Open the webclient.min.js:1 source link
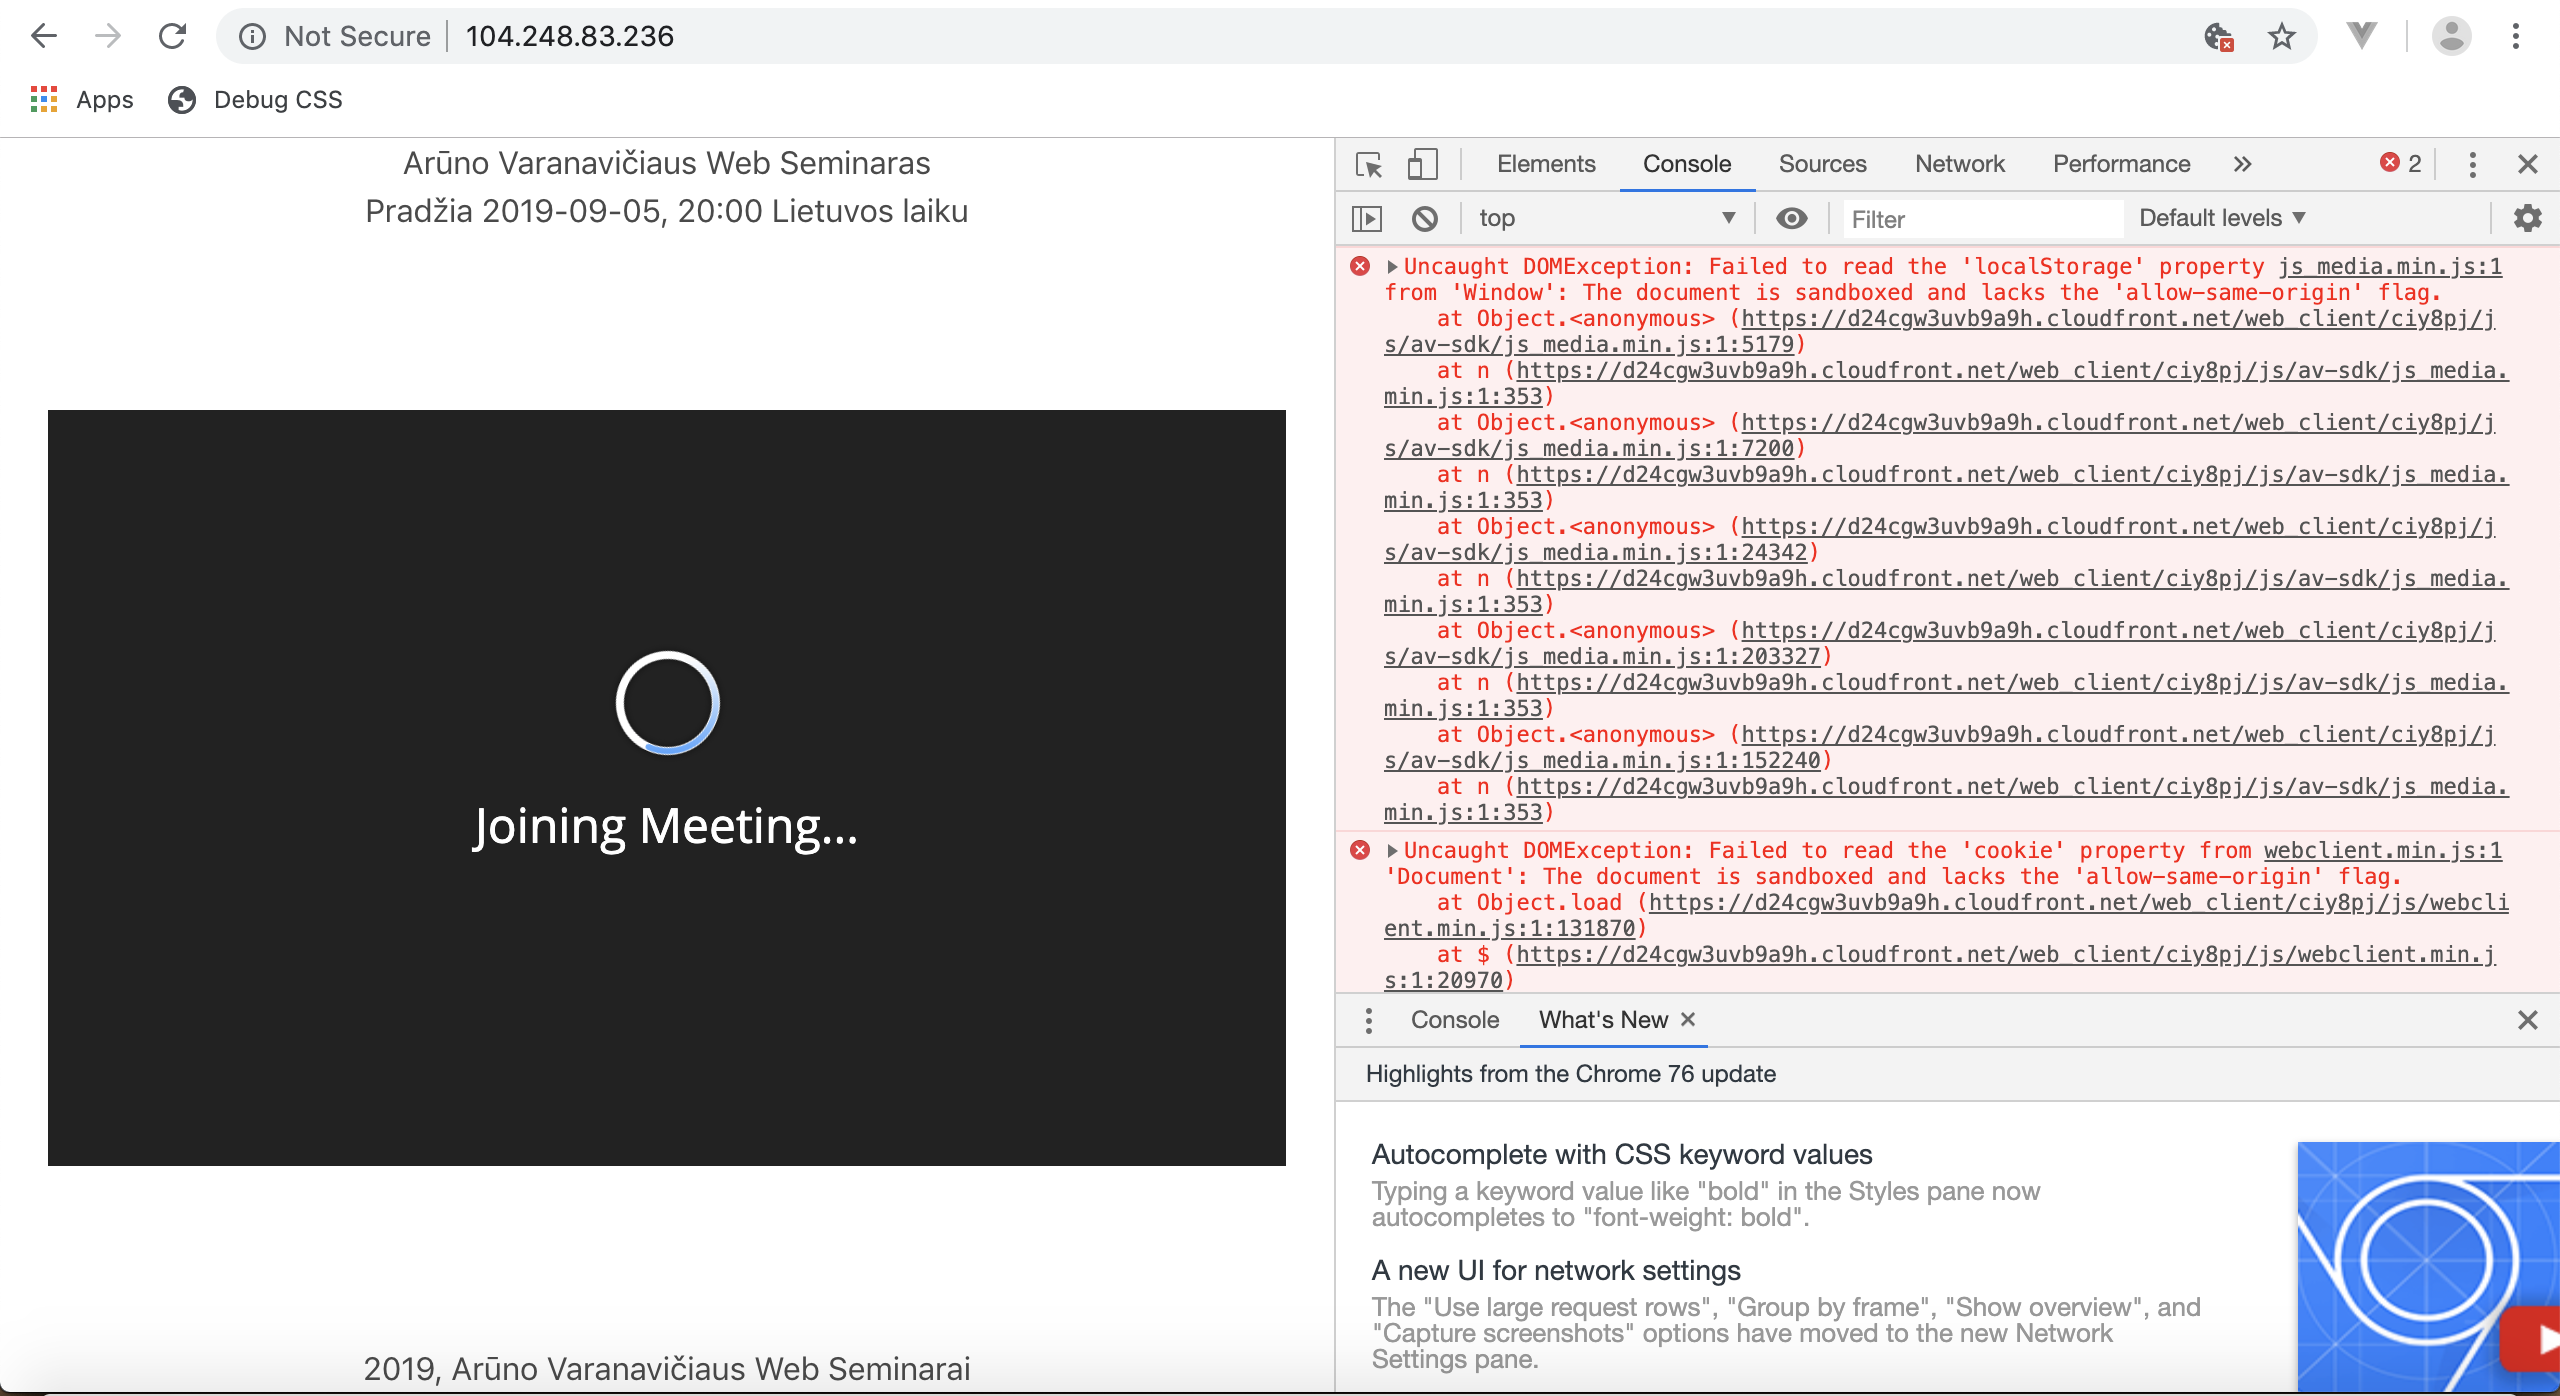2560x1396 pixels. click(2382, 850)
